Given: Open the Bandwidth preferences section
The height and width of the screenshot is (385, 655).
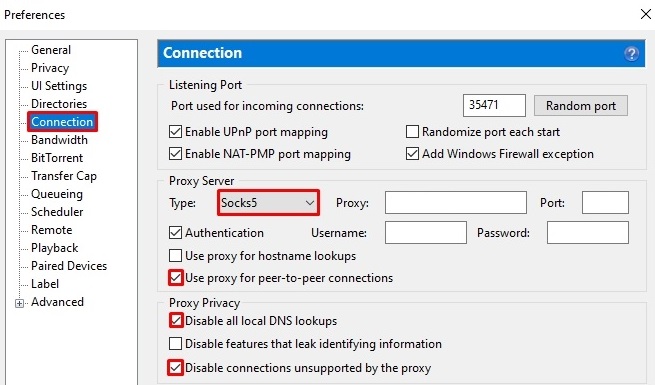Looking at the screenshot, I should point(59,140).
